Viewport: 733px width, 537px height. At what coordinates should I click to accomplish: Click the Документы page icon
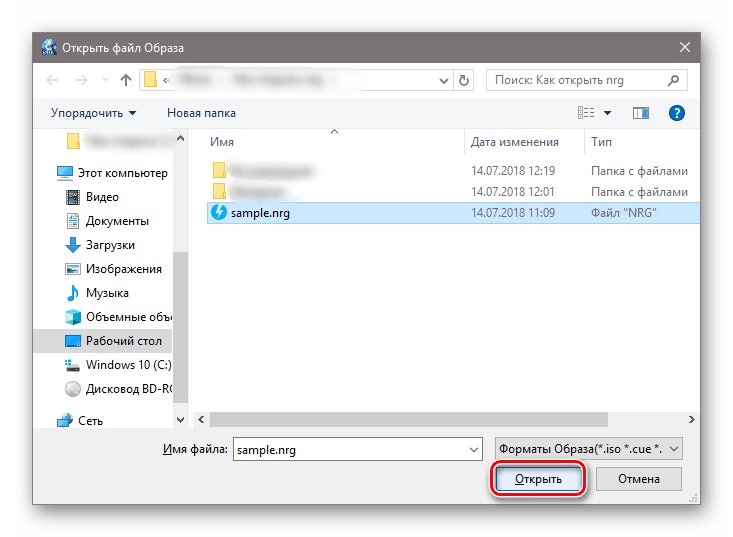click(73, 221)
